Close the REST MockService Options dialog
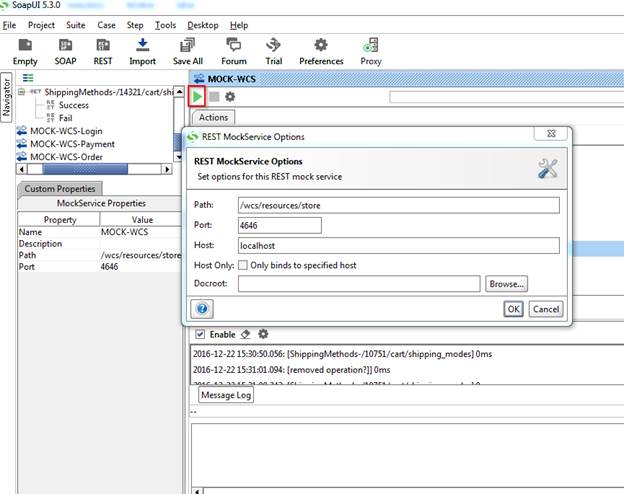 tap(551, 133)
